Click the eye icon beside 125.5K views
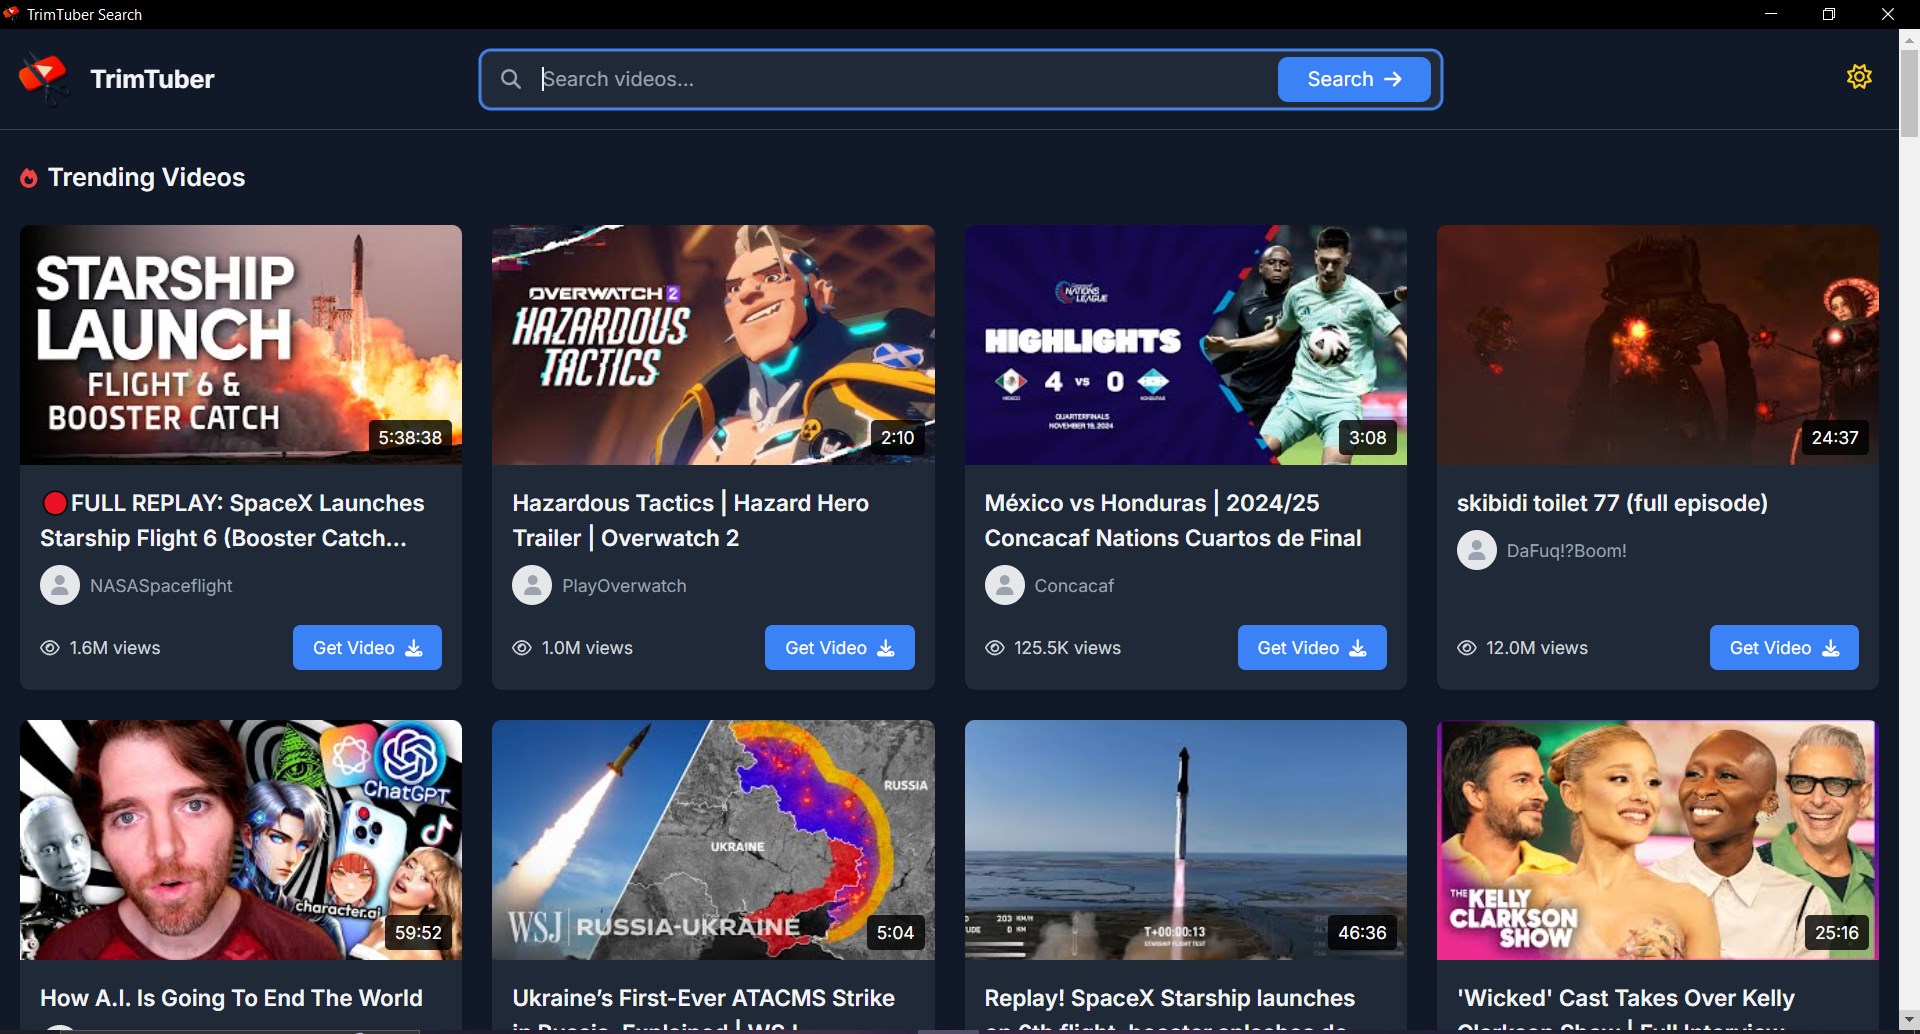This screenshot has height=1034, width=1920. [995, 648]
